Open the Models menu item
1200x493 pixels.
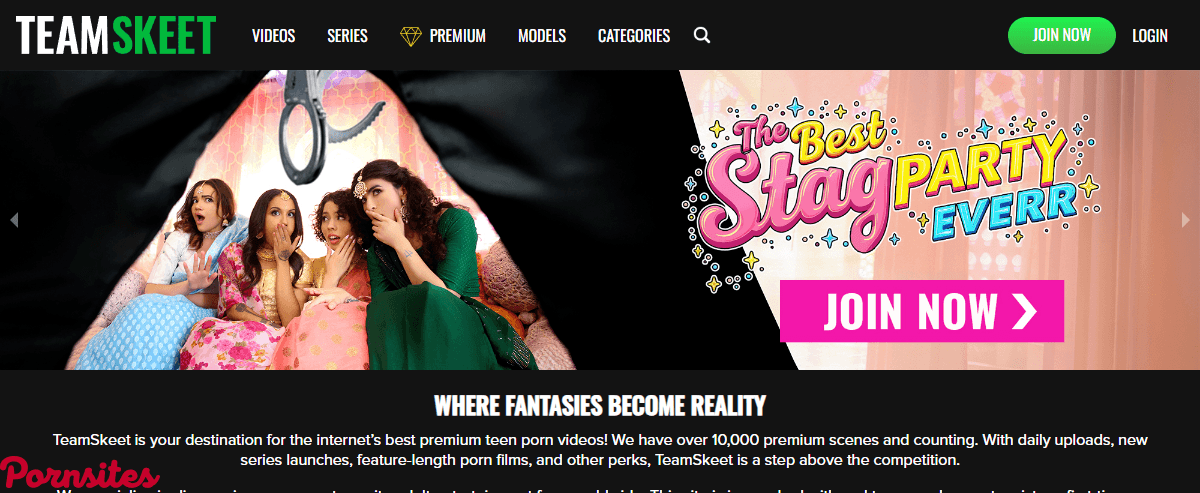click(542, 36)
